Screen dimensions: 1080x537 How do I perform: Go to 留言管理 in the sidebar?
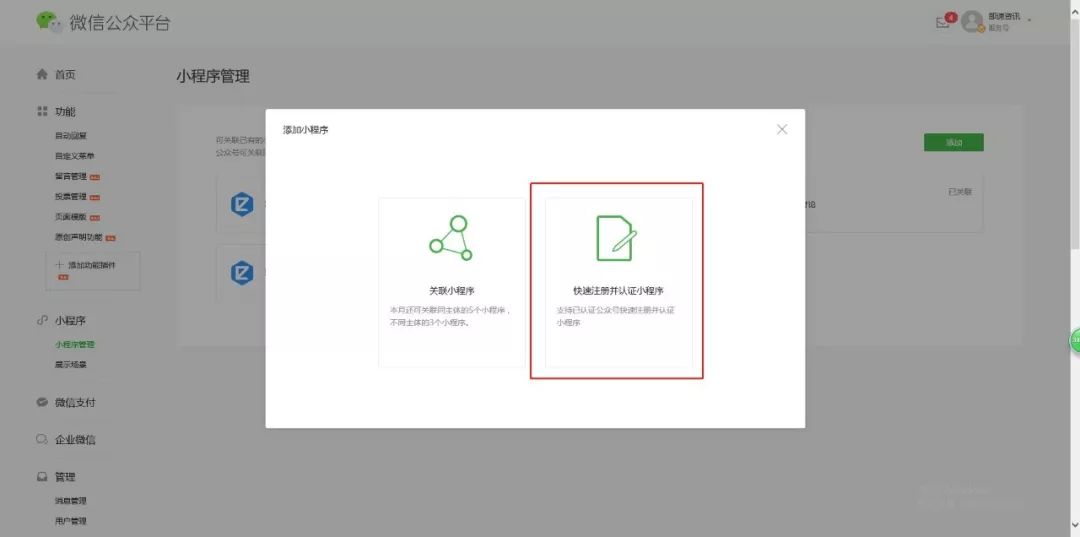point(71,177)
